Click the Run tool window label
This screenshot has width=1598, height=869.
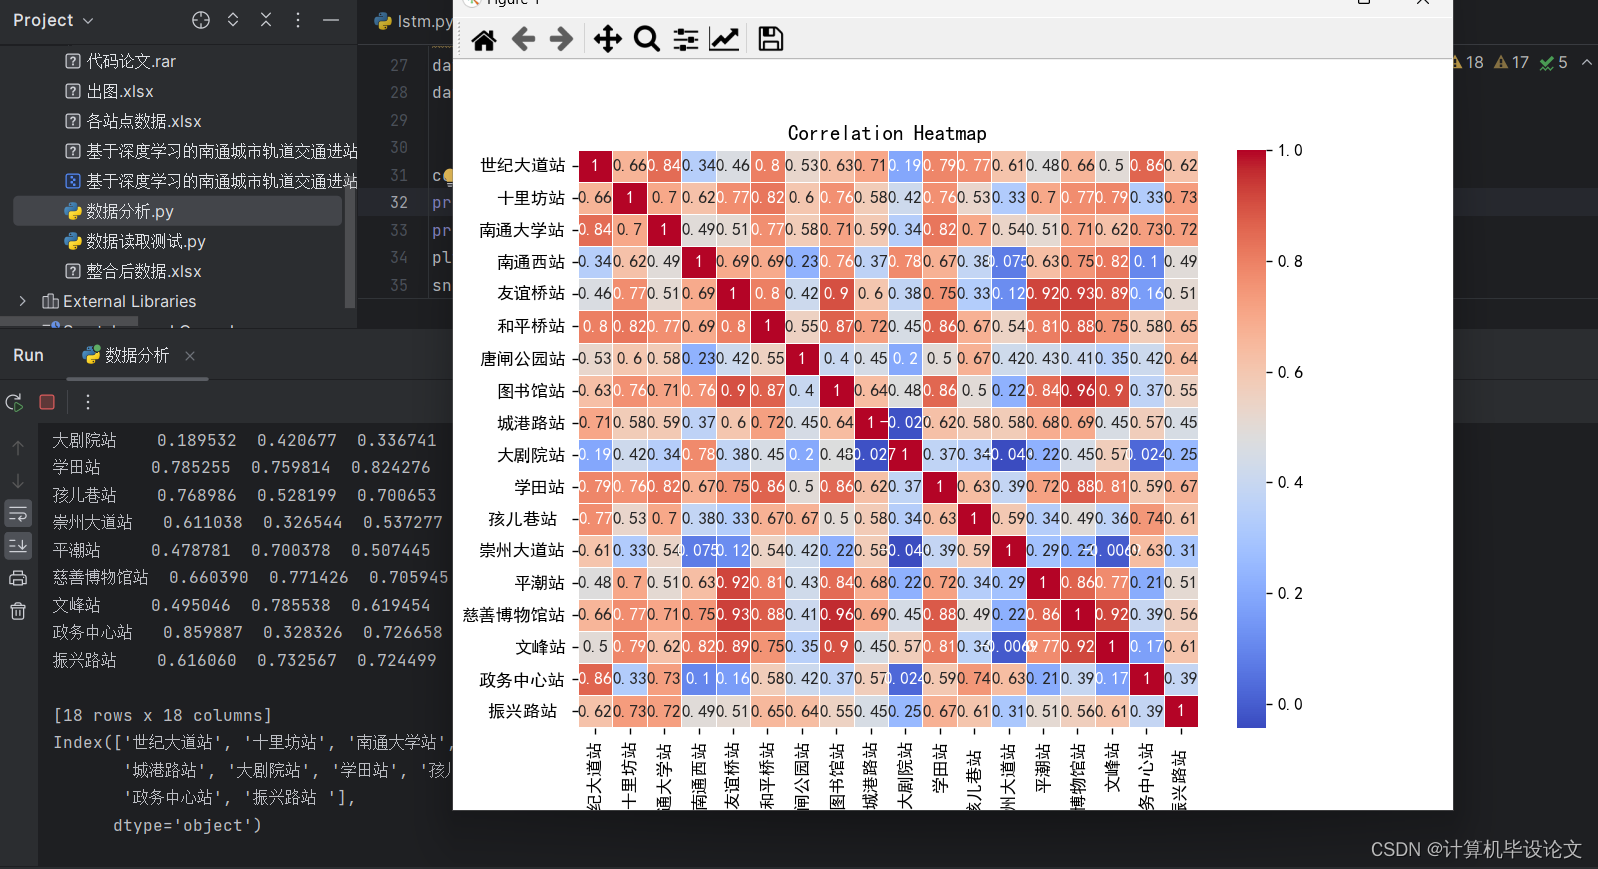pos(29,356)
